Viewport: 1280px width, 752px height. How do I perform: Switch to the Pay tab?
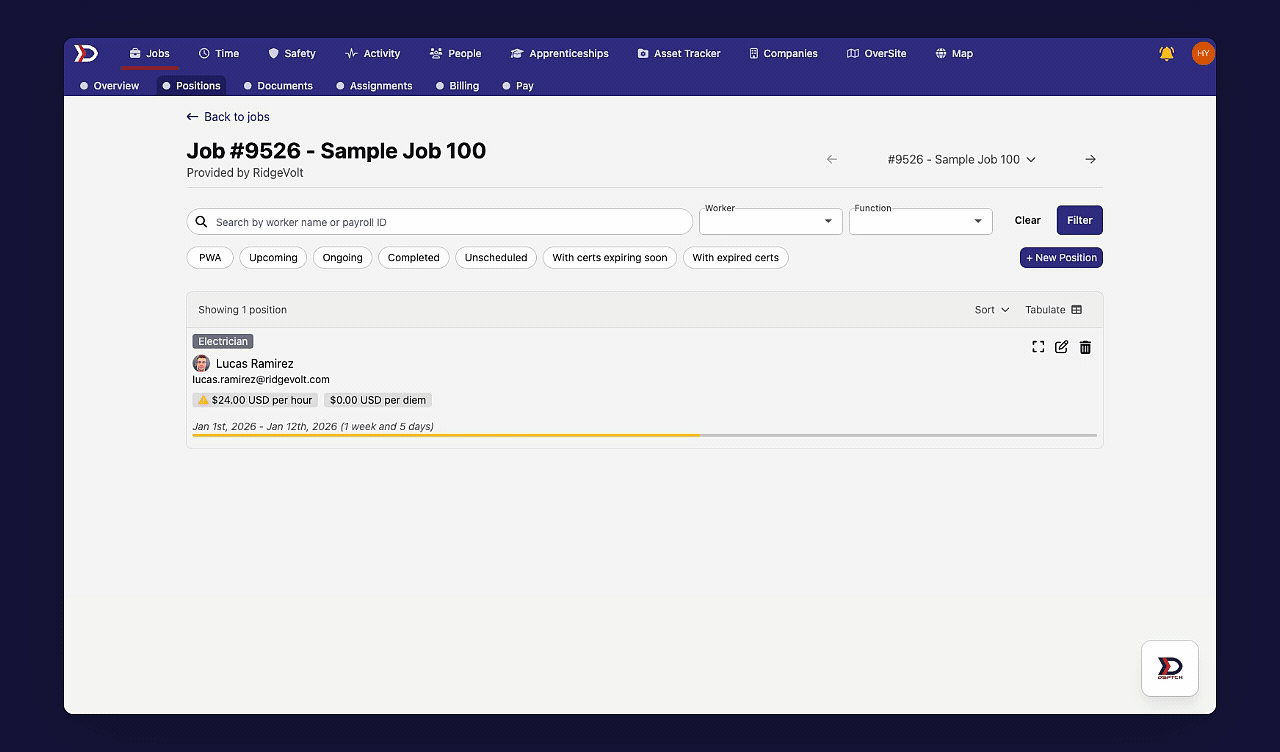click(519, 86)
